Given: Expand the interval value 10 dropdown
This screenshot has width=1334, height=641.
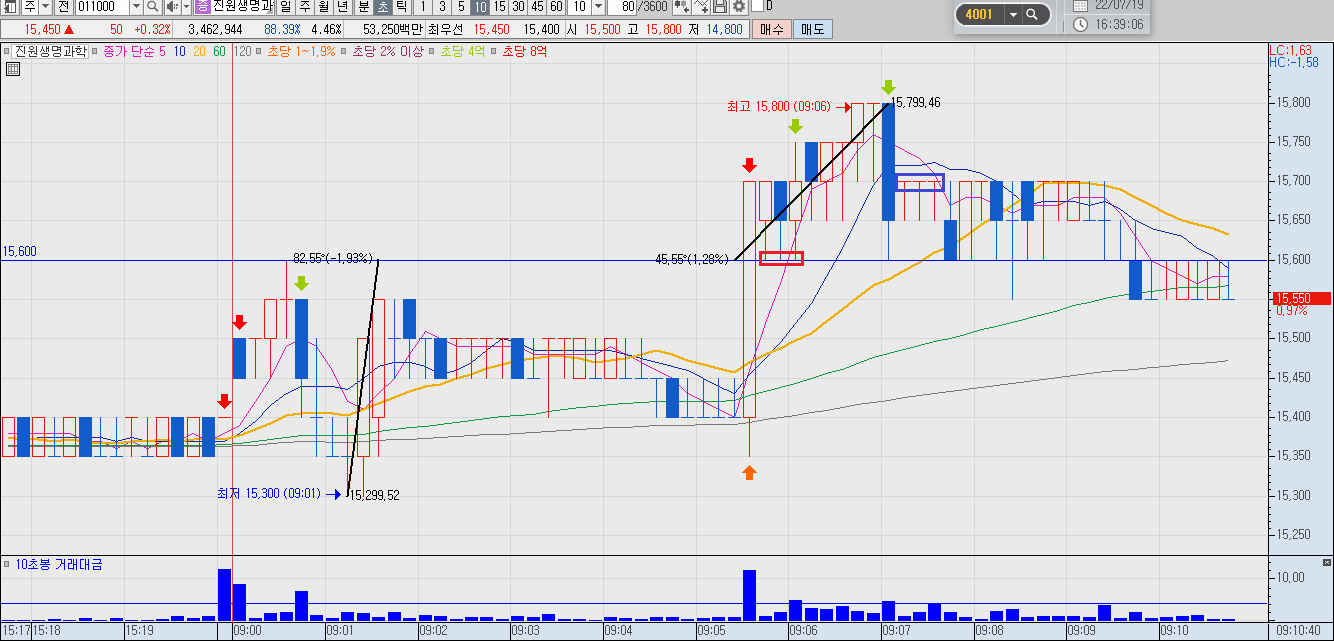Looking at the screenshot, I should tap(597, 7).
